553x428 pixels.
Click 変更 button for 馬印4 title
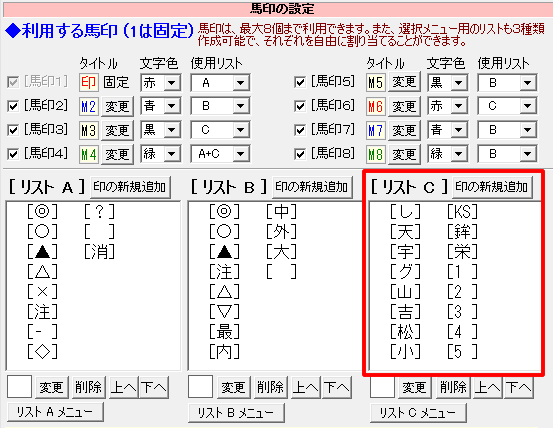click(x=117, y=154)
